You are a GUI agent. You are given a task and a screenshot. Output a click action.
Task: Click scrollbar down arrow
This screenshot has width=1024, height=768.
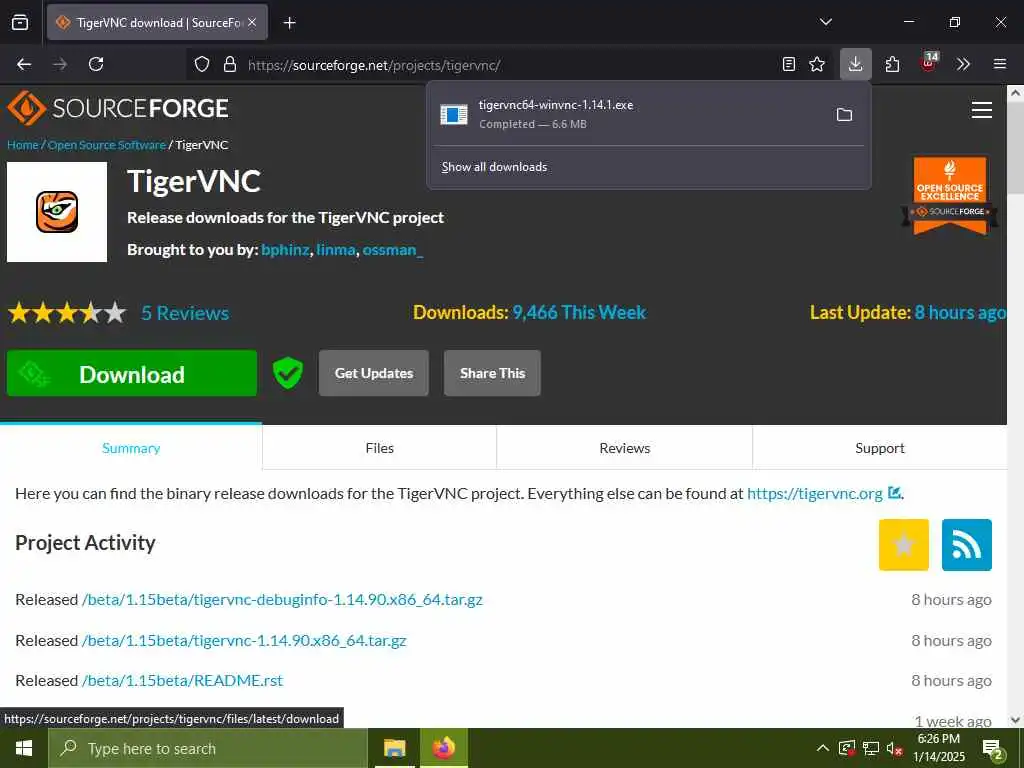click(x=1015, y=720)
